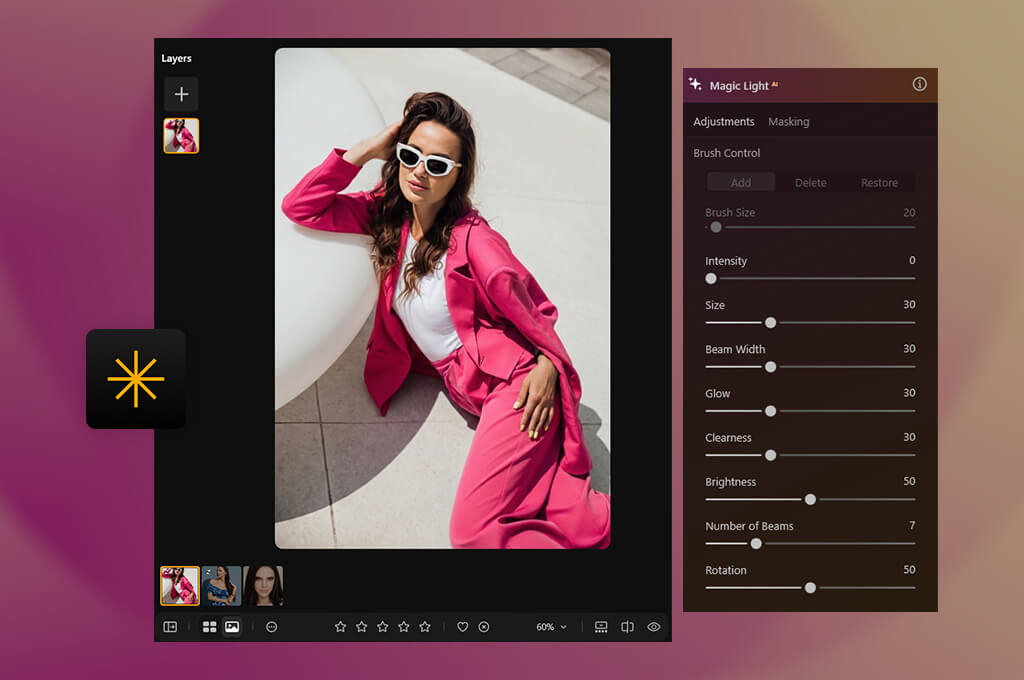
Task: Rate the photo four stars
Action: (404, 627)
